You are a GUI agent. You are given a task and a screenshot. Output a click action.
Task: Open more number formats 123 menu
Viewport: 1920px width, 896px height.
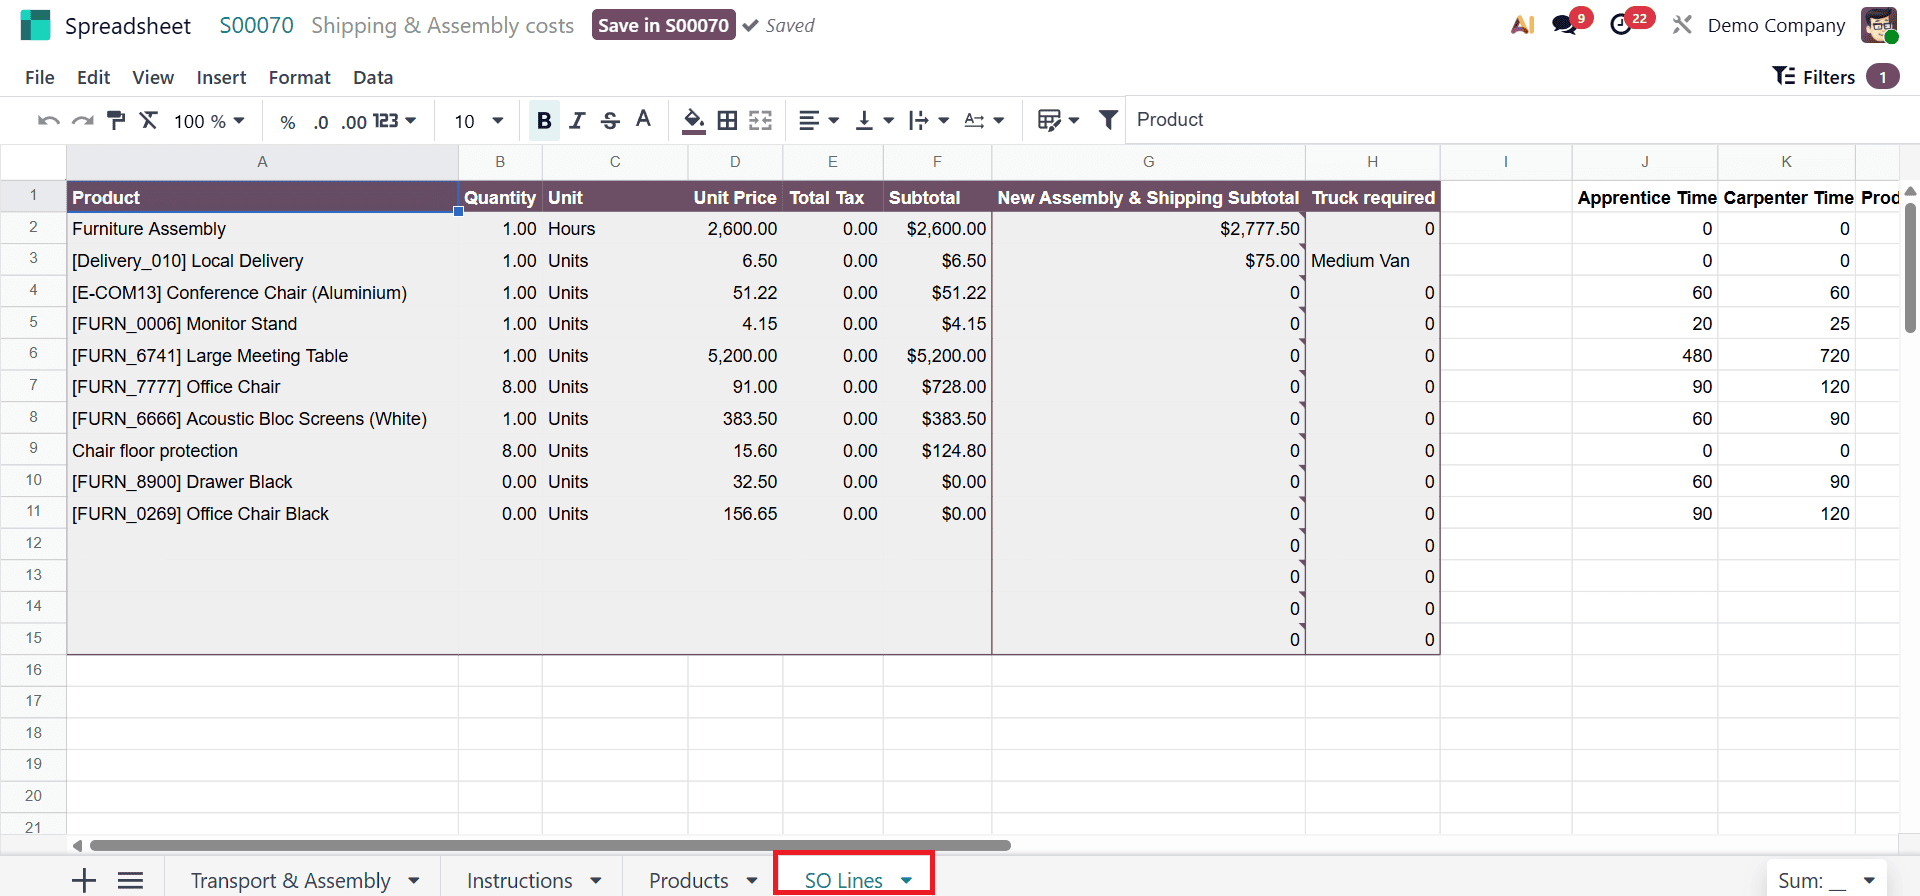[x=394, y=121]
